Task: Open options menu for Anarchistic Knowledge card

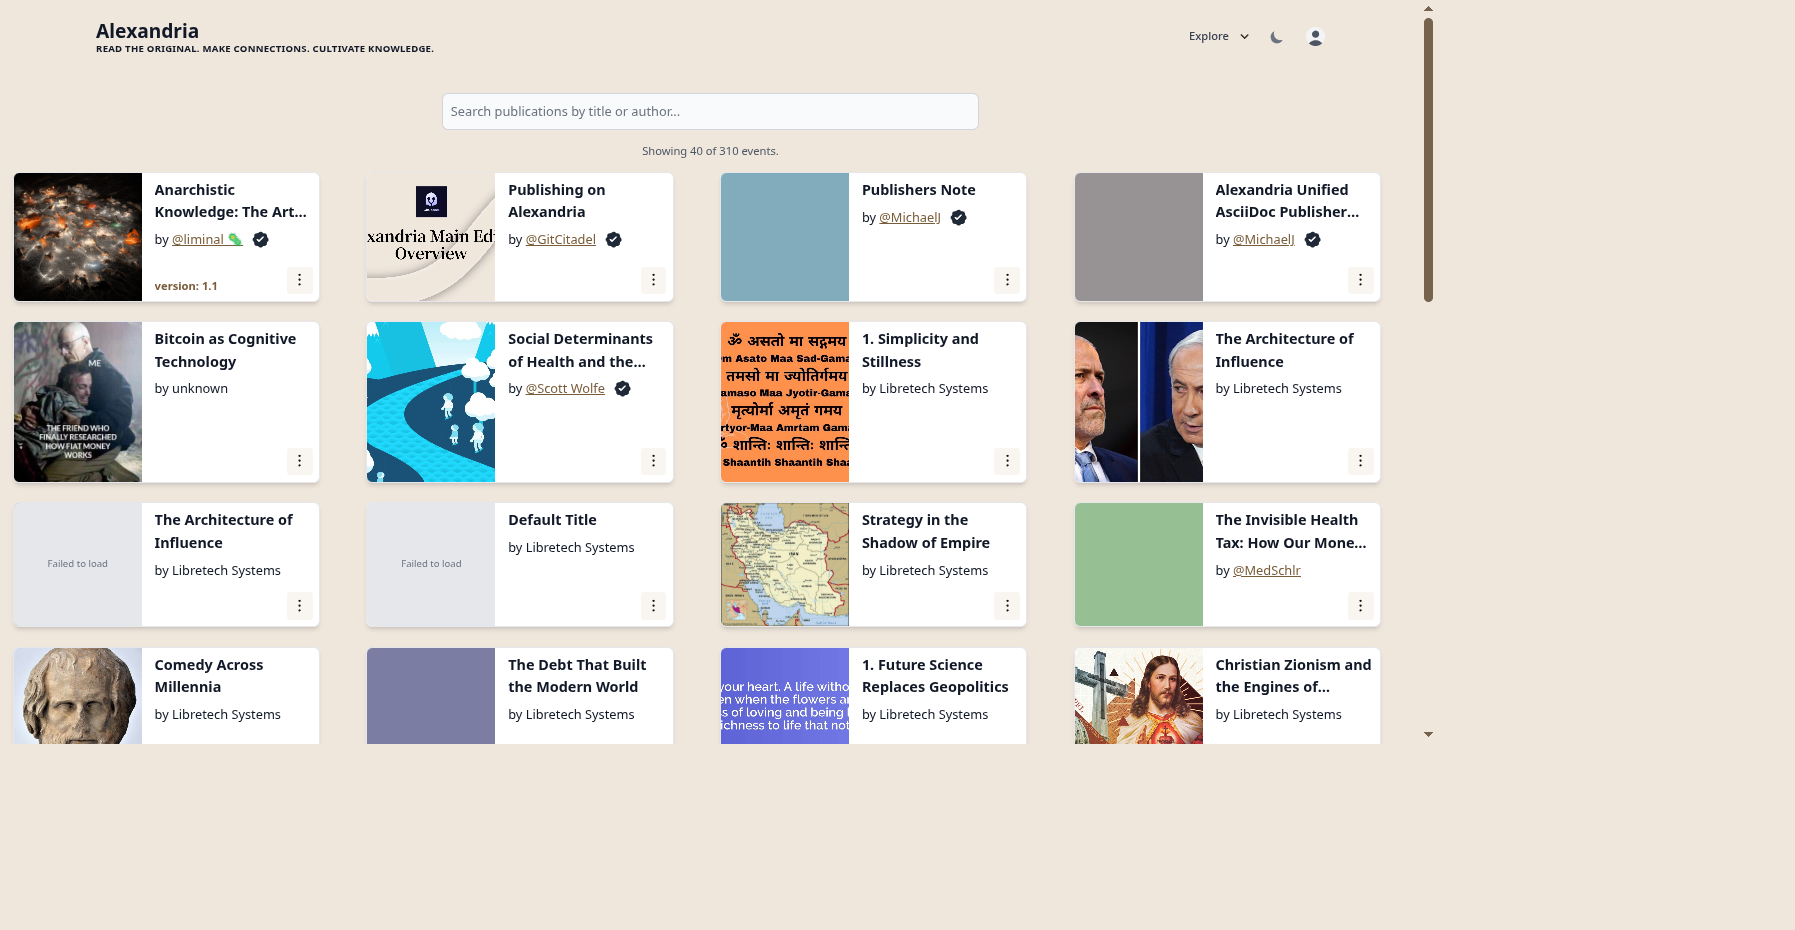Action: point(299,280)
